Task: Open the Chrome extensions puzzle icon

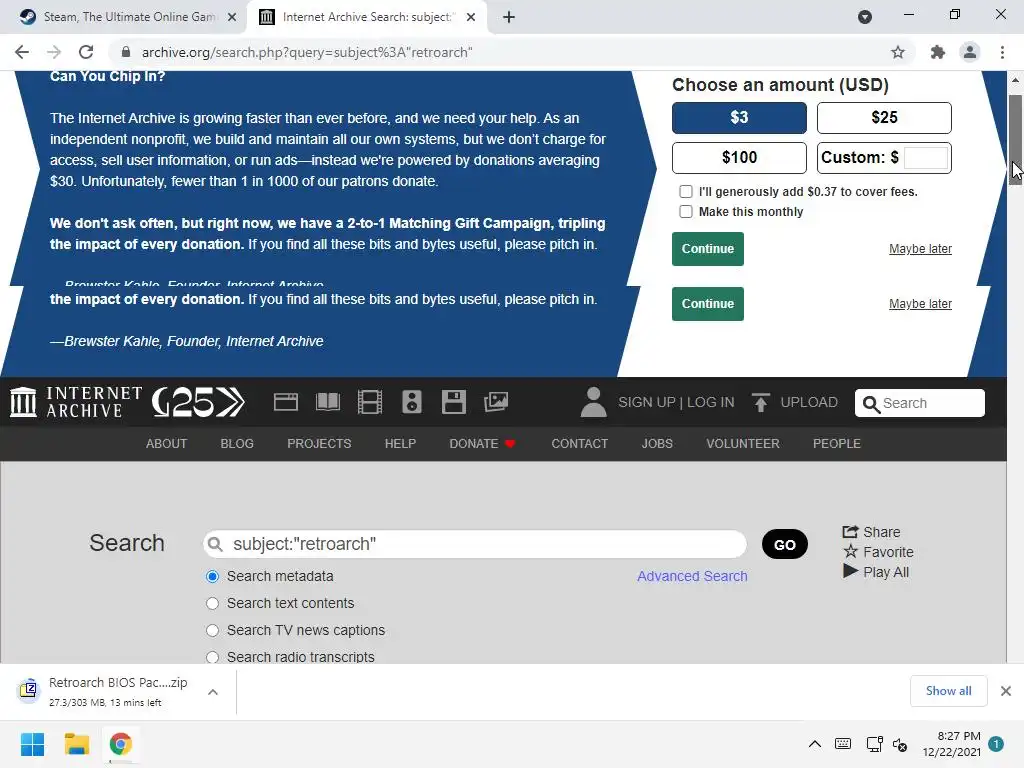Action: 938,52
